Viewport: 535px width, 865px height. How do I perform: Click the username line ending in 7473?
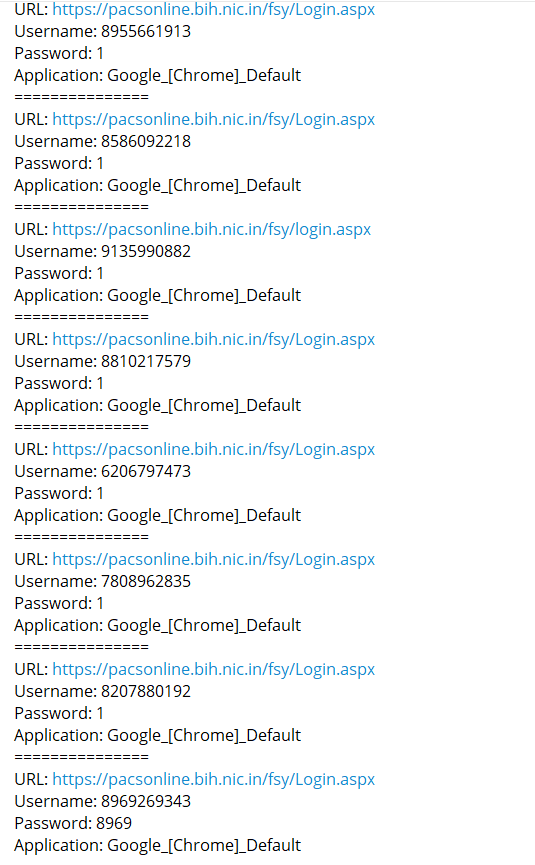click(x=103, y=472)
